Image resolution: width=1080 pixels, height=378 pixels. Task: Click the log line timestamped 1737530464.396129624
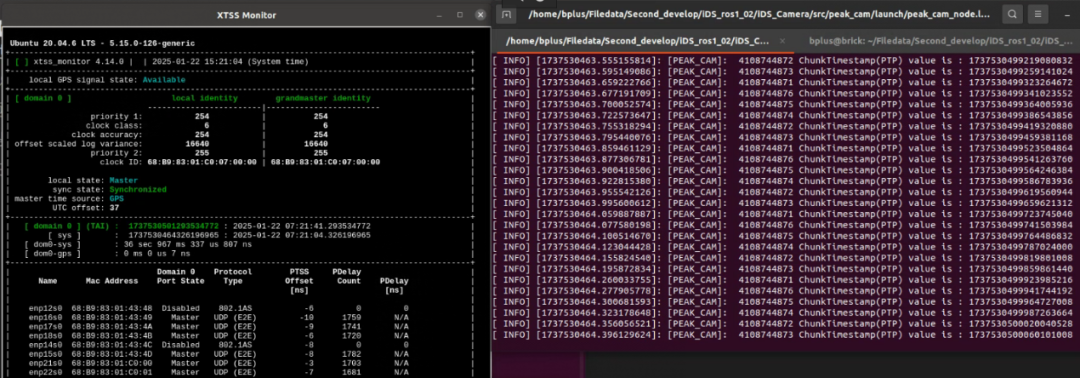click(x=782, y=335)
